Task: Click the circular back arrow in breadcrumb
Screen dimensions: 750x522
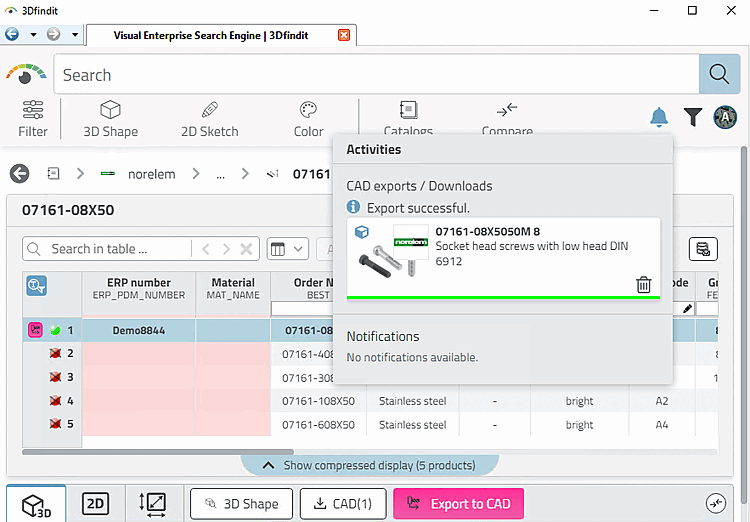Action: (20, 174)
